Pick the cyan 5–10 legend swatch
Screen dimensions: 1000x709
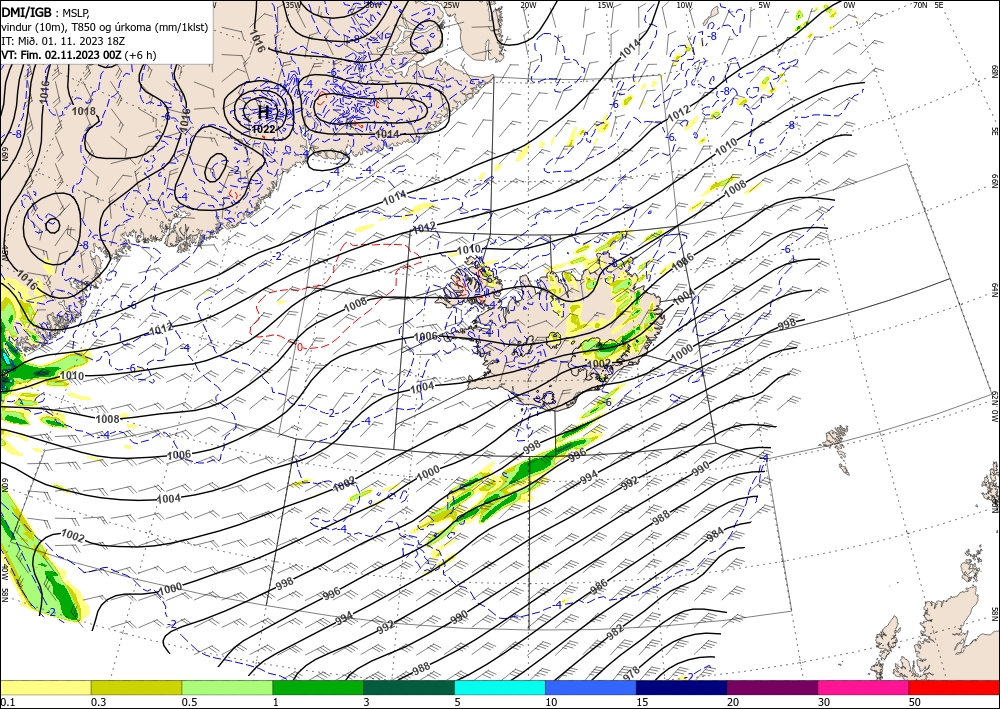(x=500, y=687)
